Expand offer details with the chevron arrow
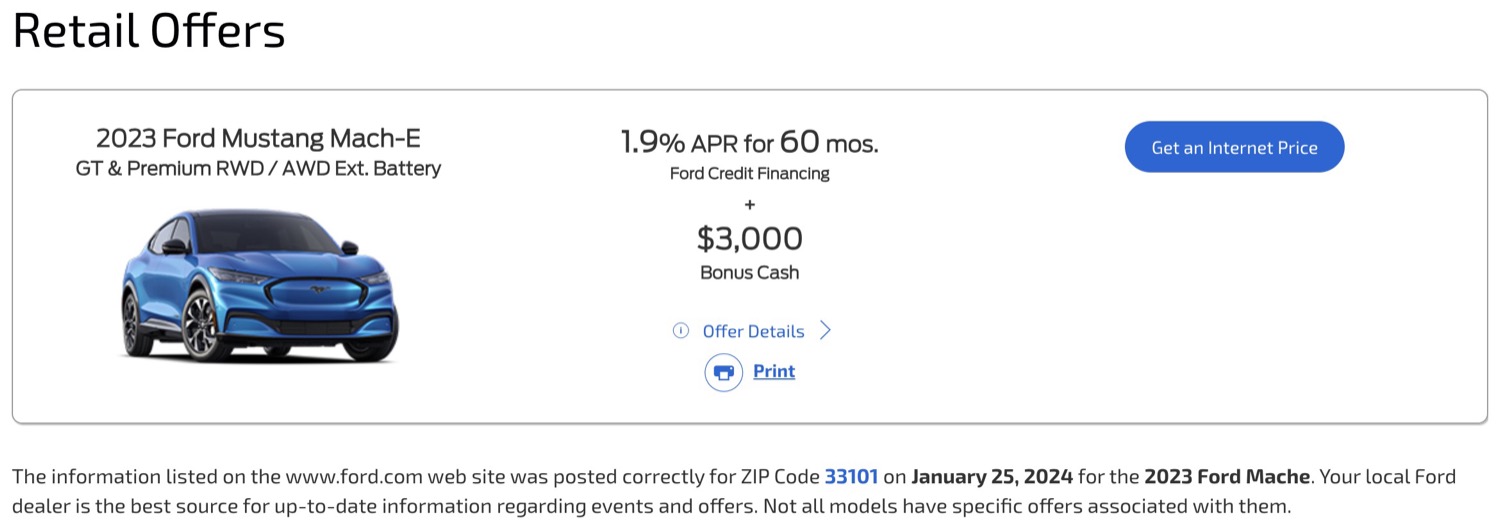1500x529 pixels. point(825,331)
